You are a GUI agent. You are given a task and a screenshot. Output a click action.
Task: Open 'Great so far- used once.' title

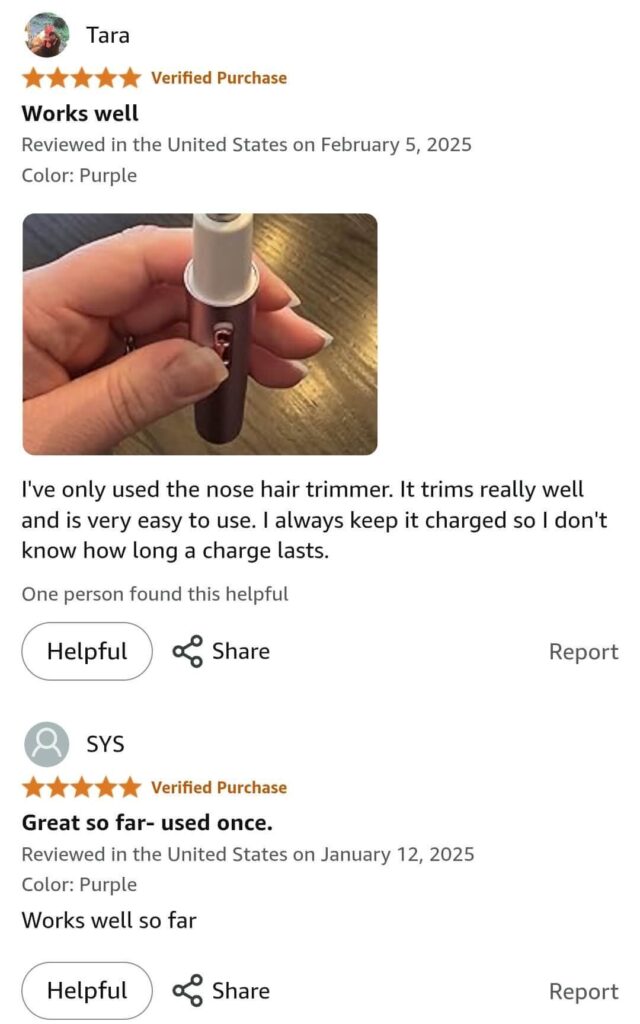147,823
